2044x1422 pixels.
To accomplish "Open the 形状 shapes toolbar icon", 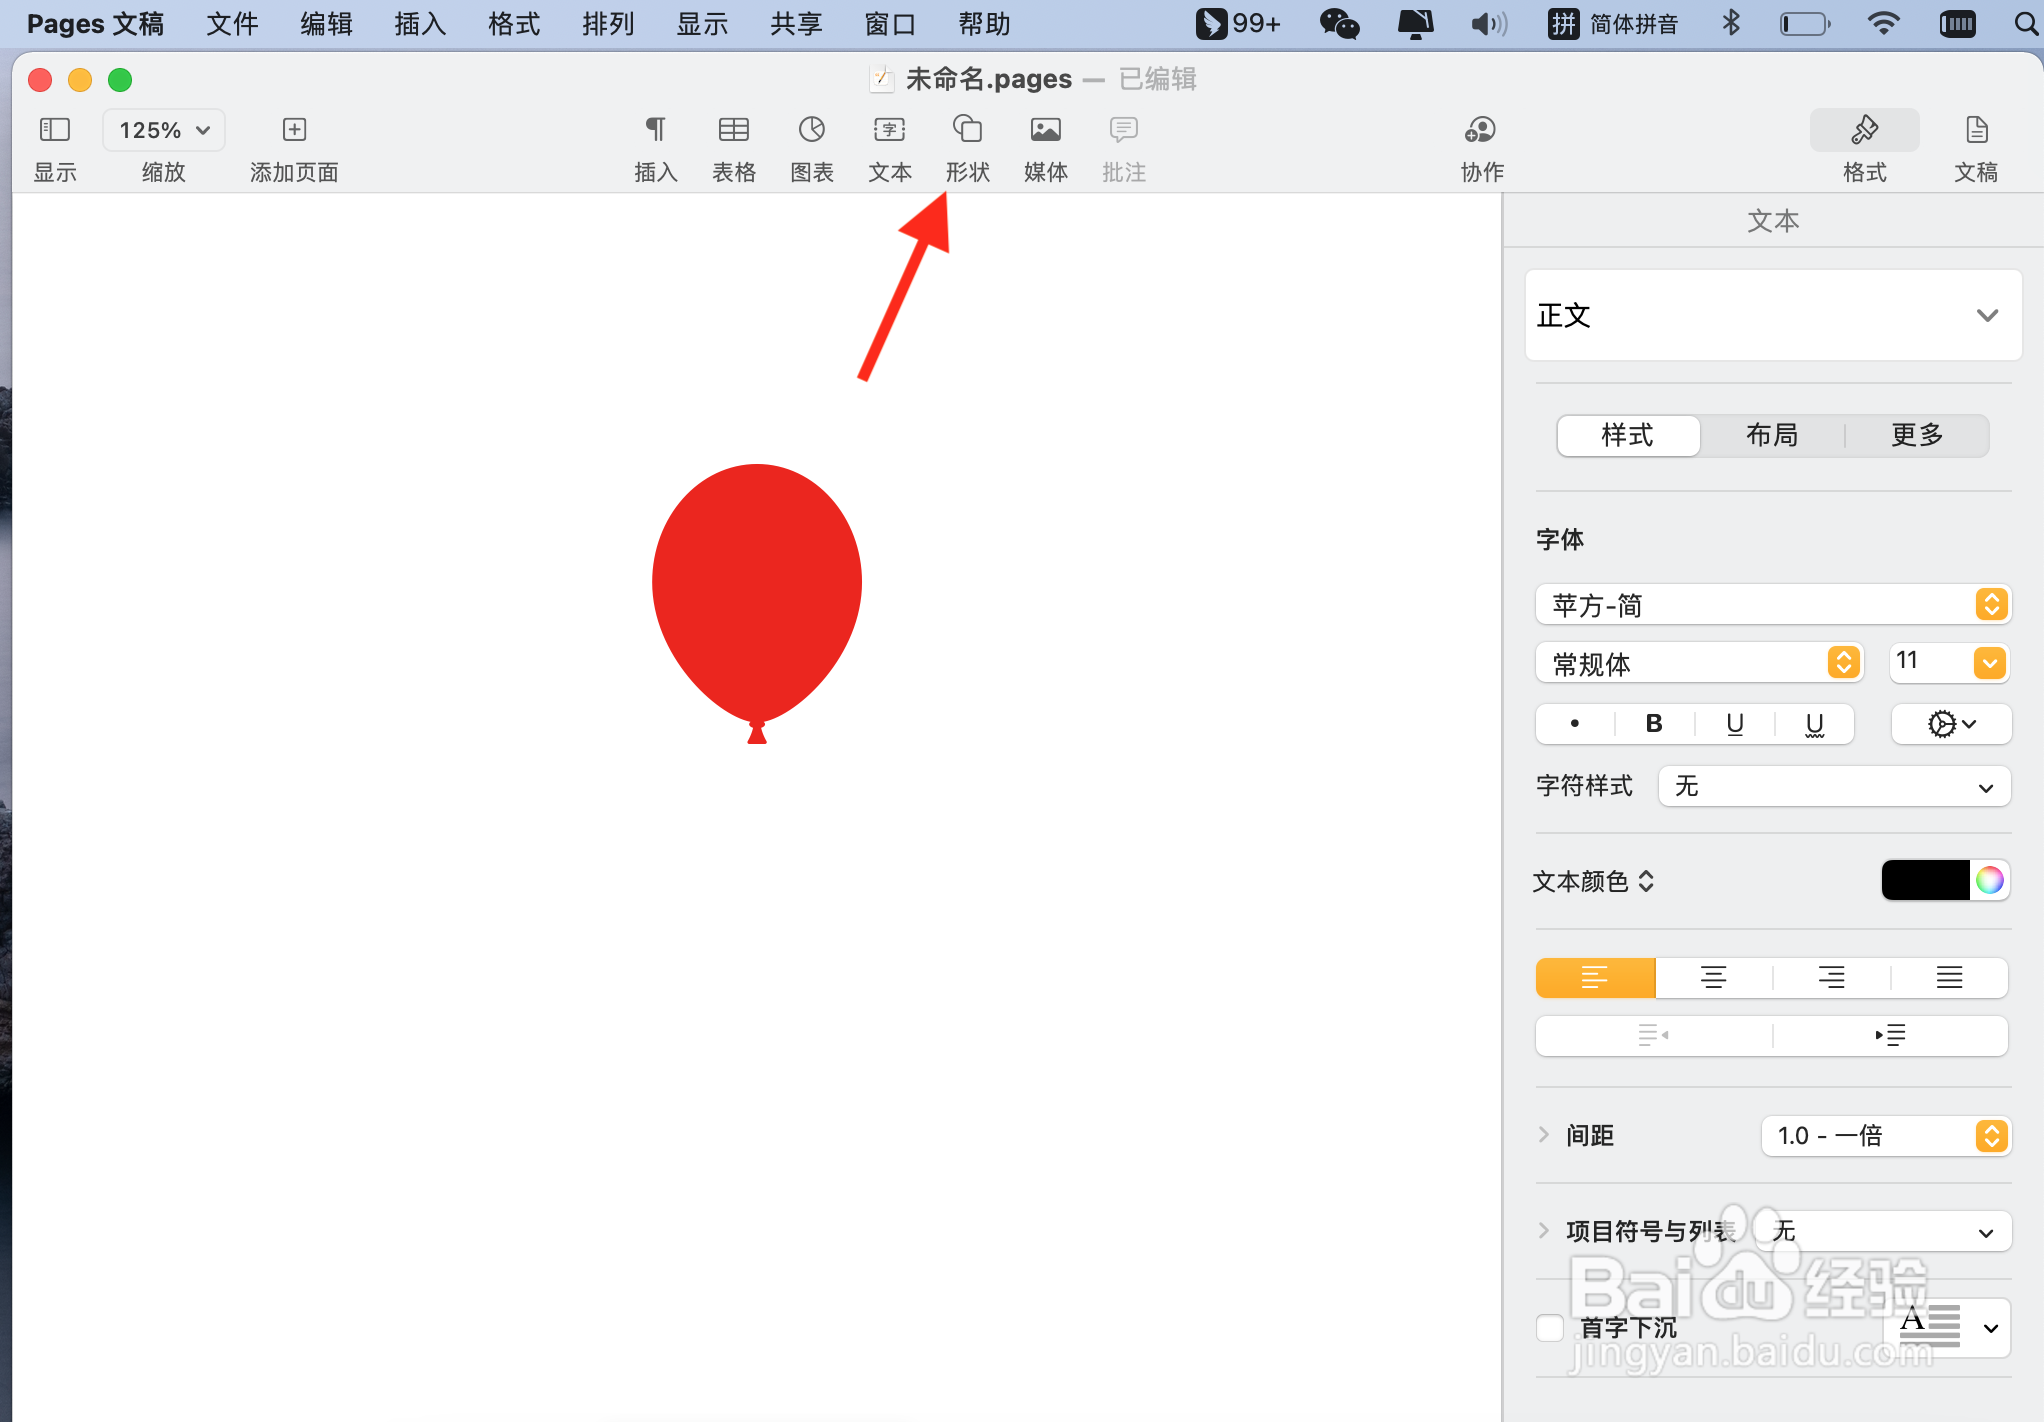I will click(967, 130).
